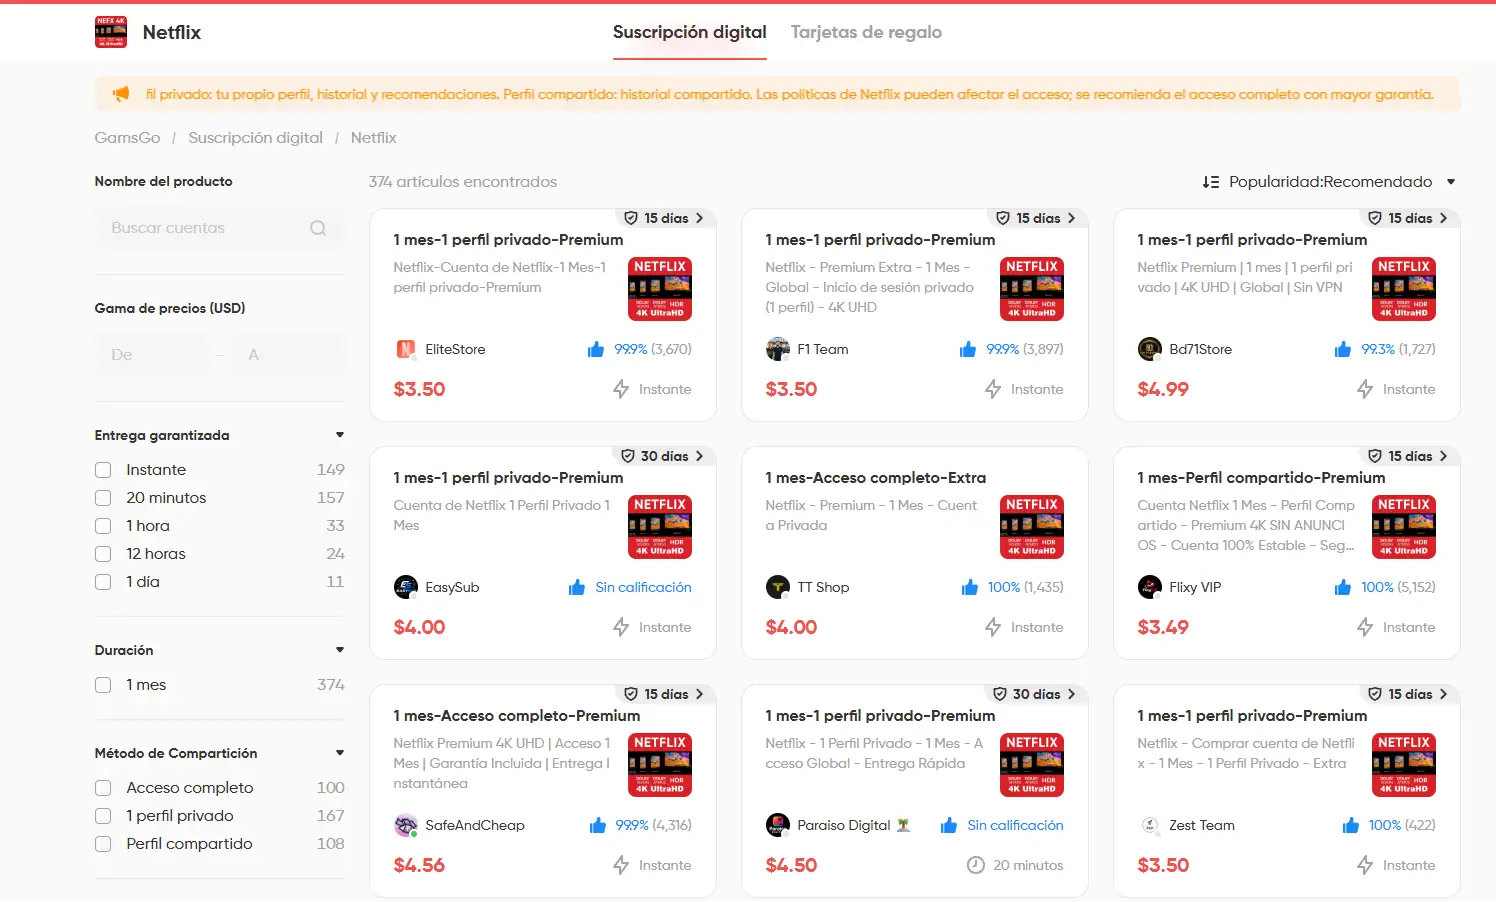Switch to the Tarjetas de regalo tab
This screenshot has width=1496, height=902.
tap(866, 32)
